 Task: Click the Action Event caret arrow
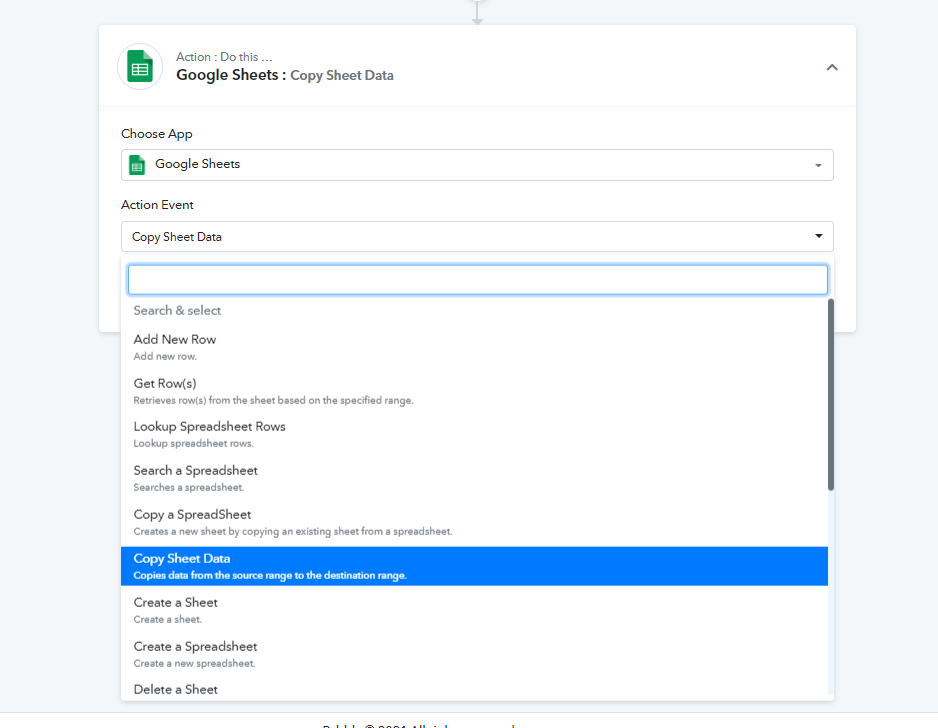coord(818,236)
